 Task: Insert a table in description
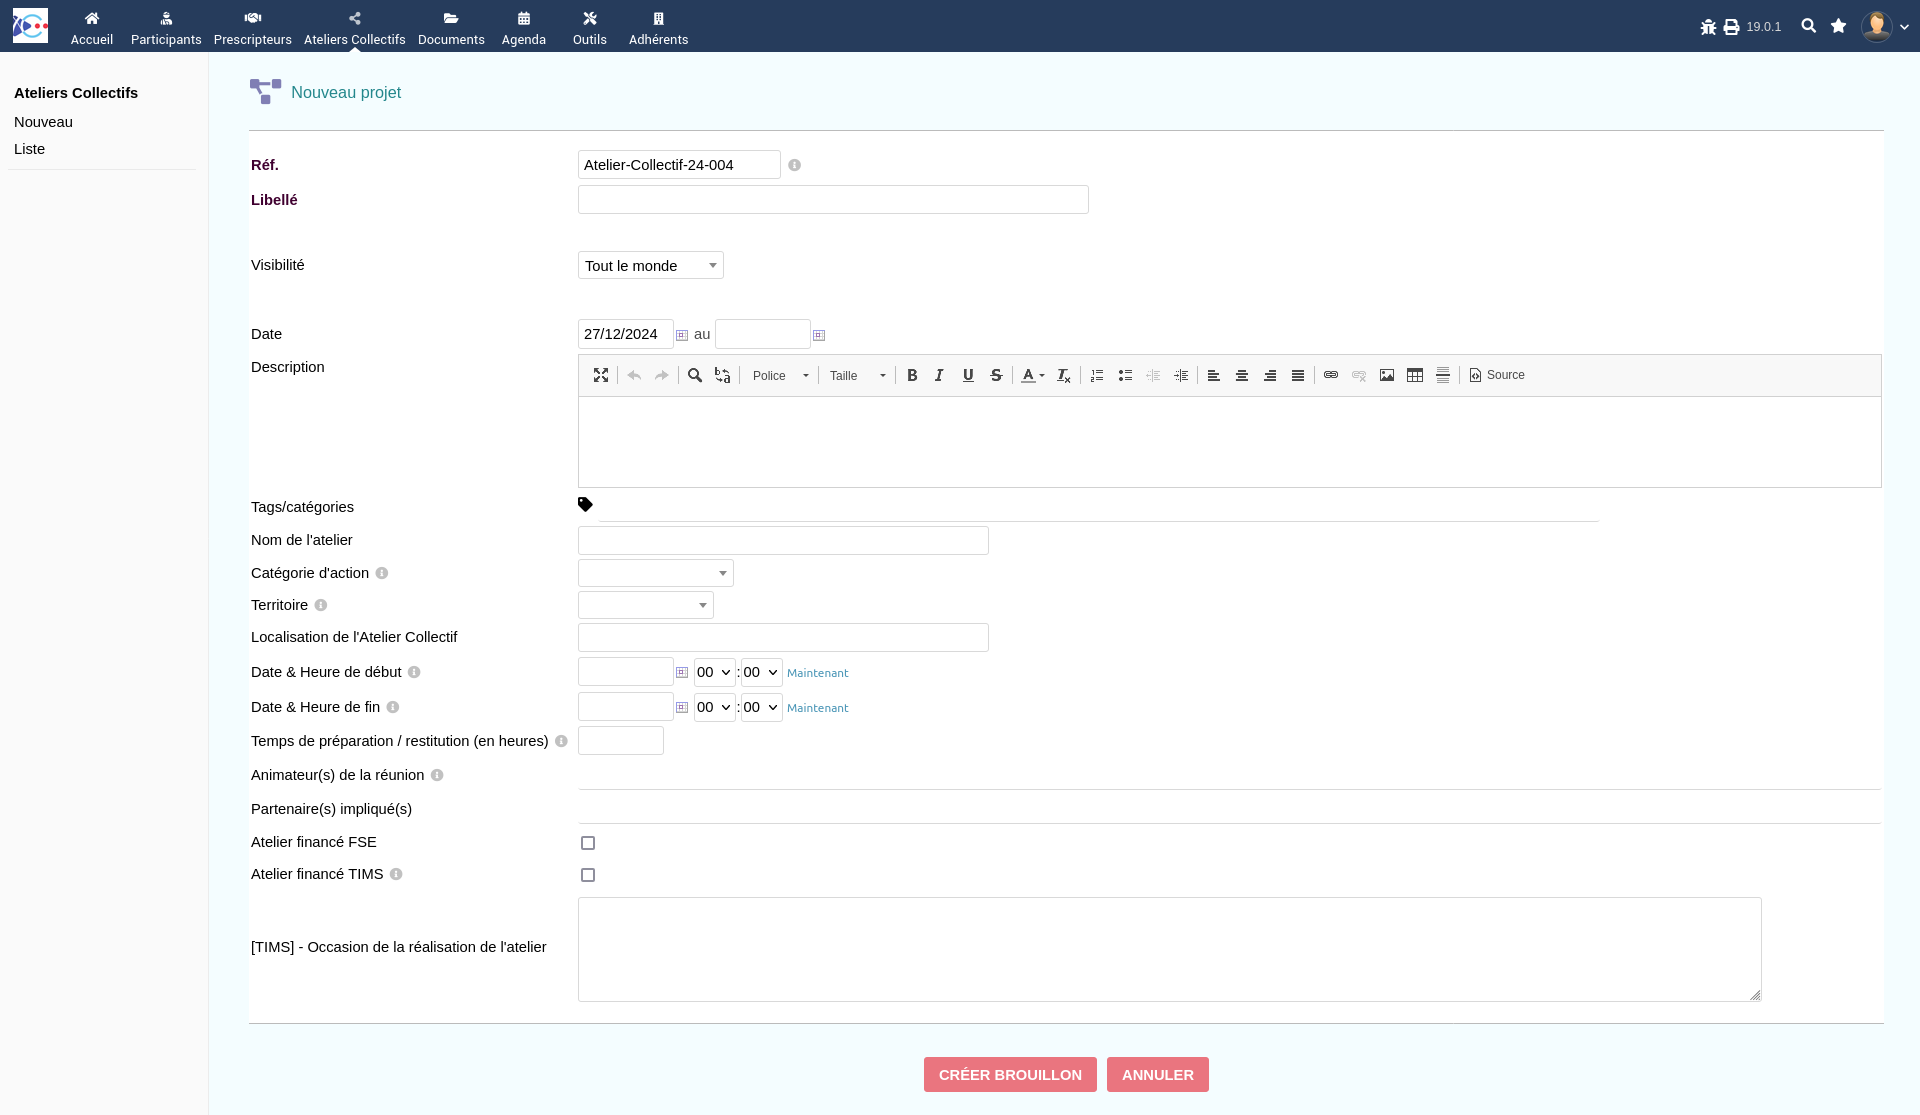pyautogui.click(x=1415, y=375)
